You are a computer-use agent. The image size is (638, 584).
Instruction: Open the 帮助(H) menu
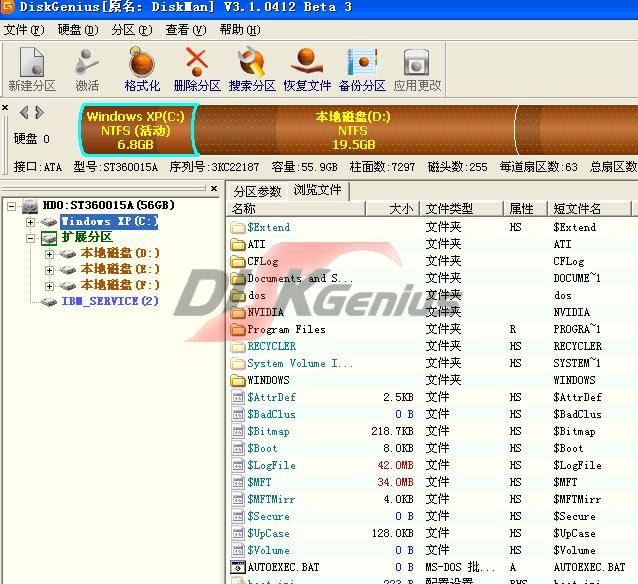[x=240, y=30]
